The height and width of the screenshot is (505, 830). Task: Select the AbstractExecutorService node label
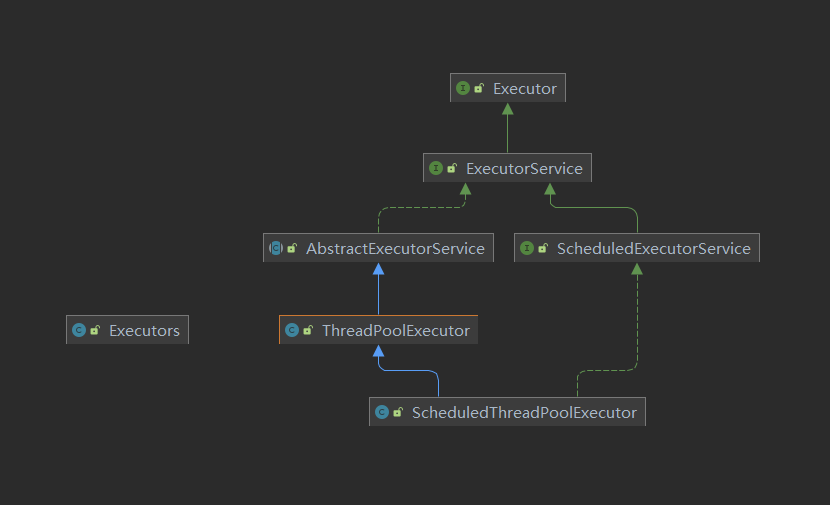coord(395,248)
